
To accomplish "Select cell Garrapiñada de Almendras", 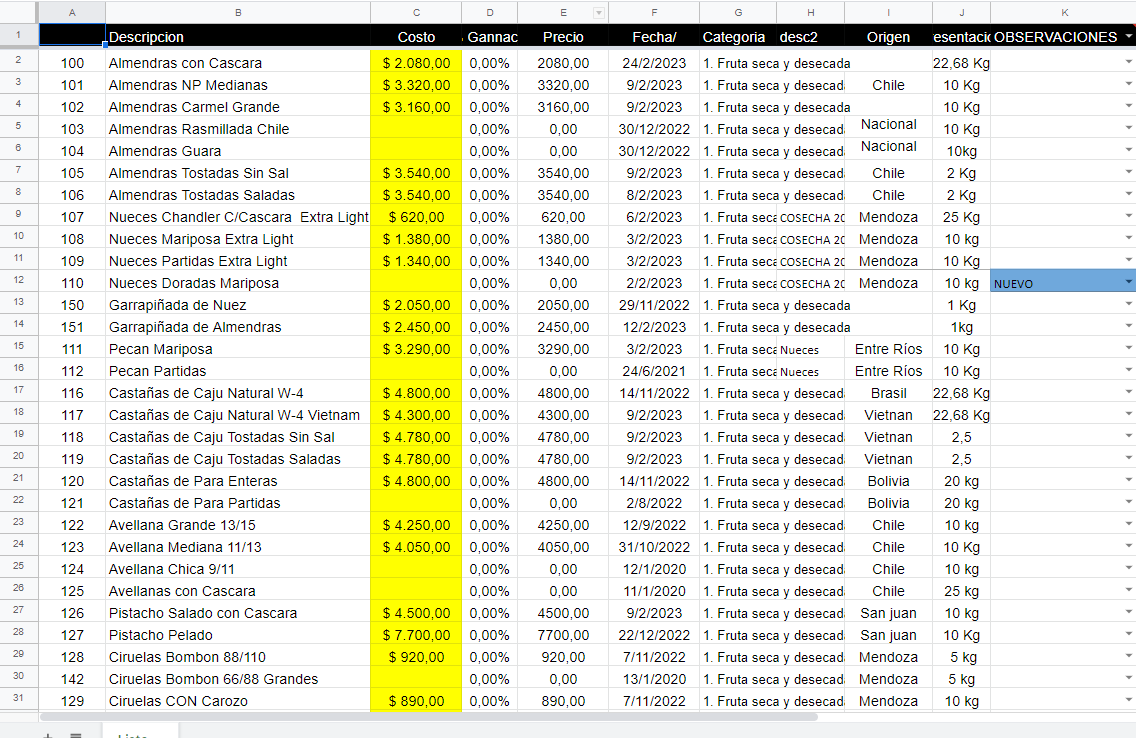I will coord(238,327).
